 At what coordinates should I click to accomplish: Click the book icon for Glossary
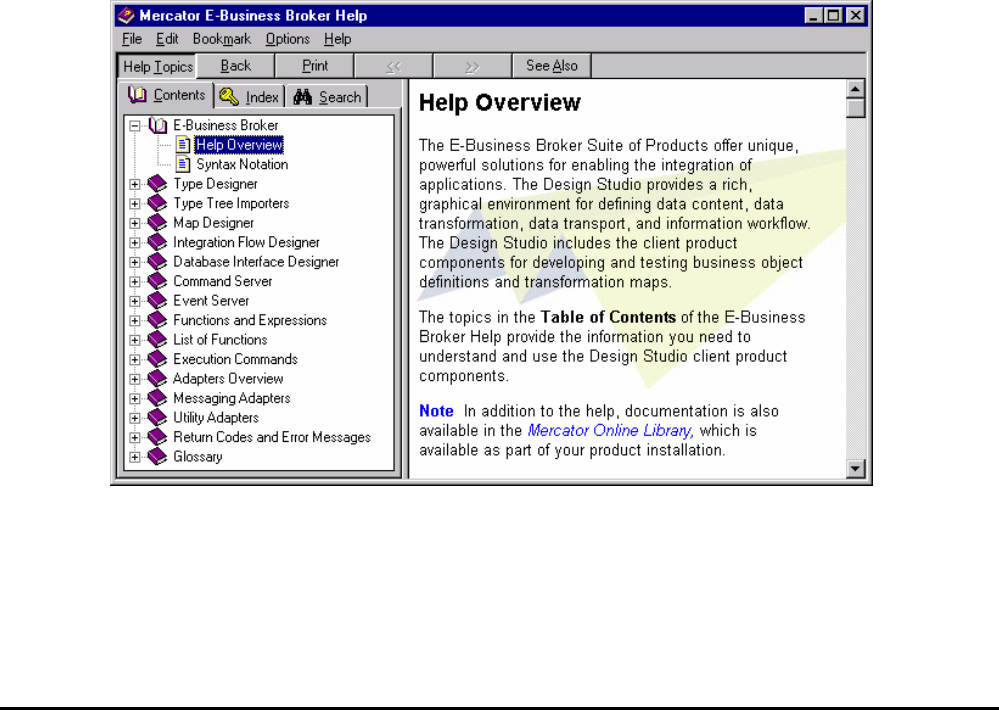157,457
